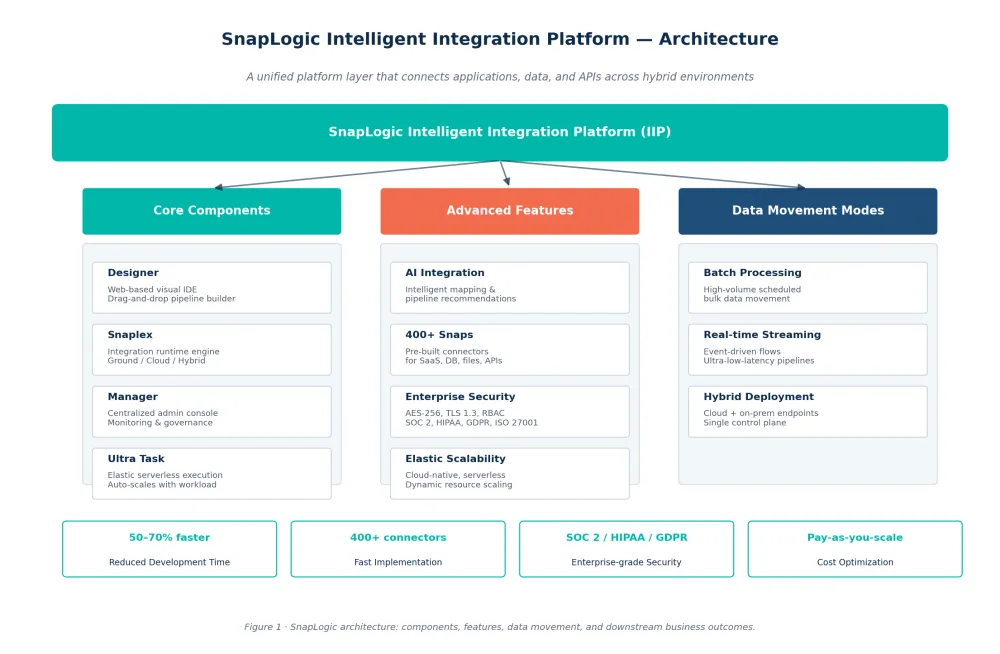The height and width of the screenshot is (654, 1000).
Task: Click the Manager component card title
Action: (132, 396)
